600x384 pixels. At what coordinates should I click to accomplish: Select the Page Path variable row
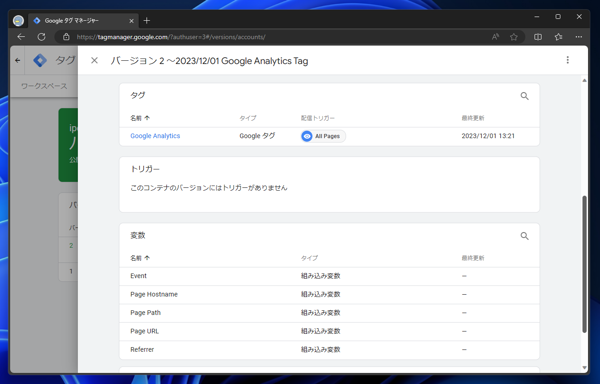[329, 313]
